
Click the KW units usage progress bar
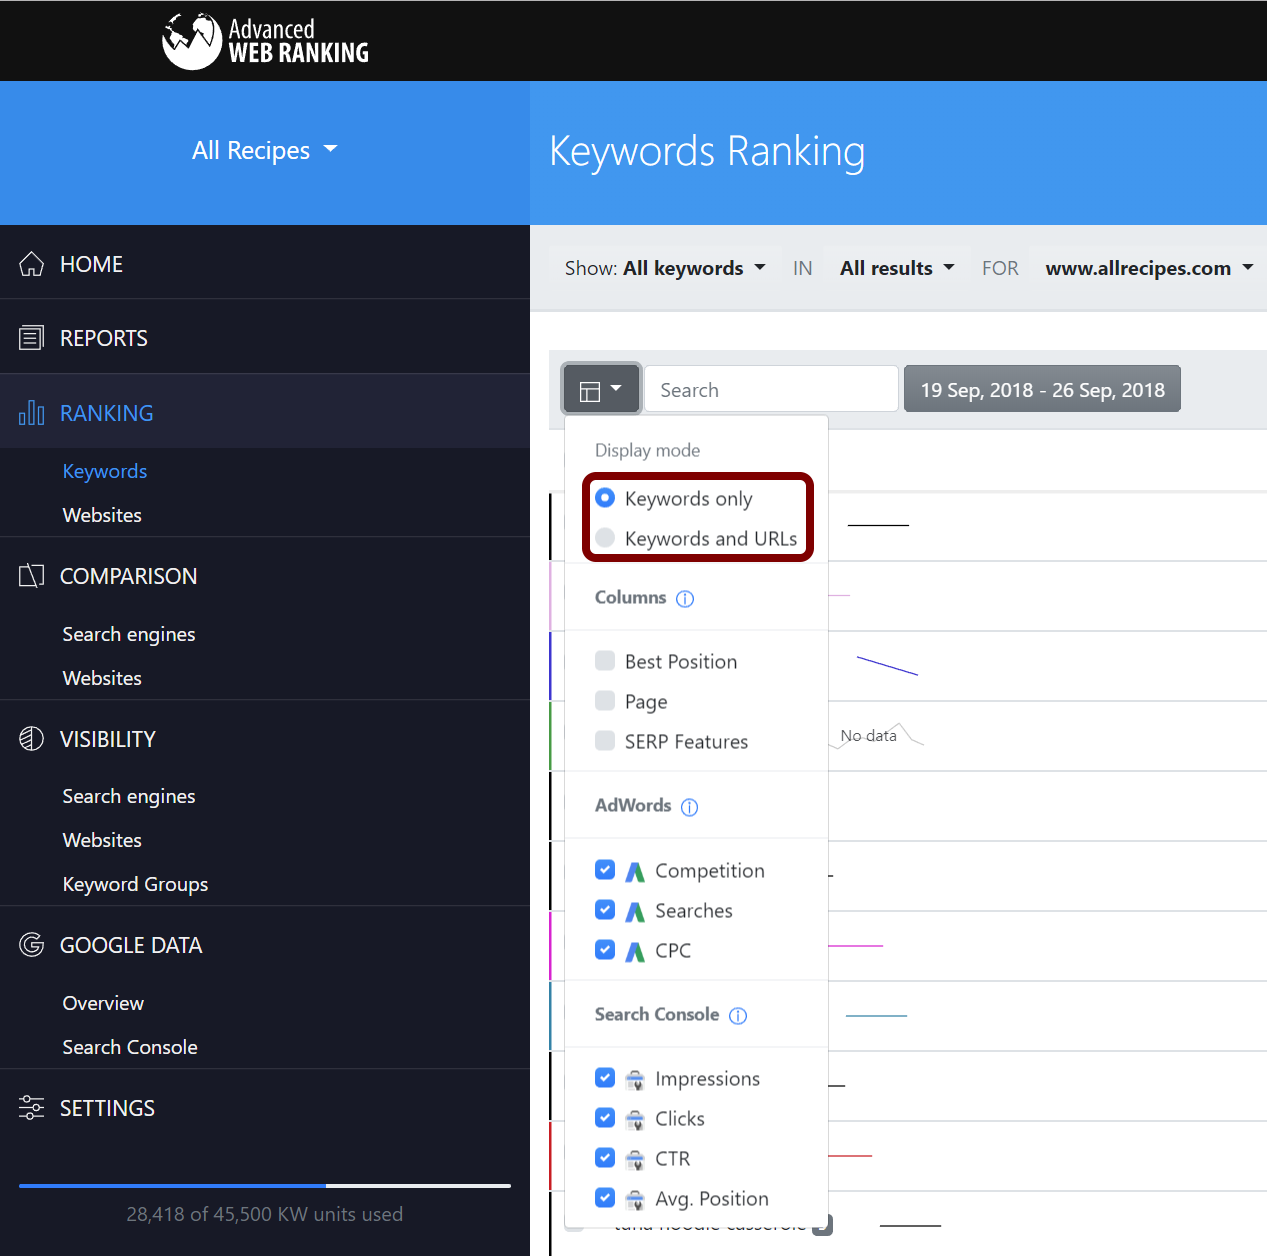point(265,1186)
